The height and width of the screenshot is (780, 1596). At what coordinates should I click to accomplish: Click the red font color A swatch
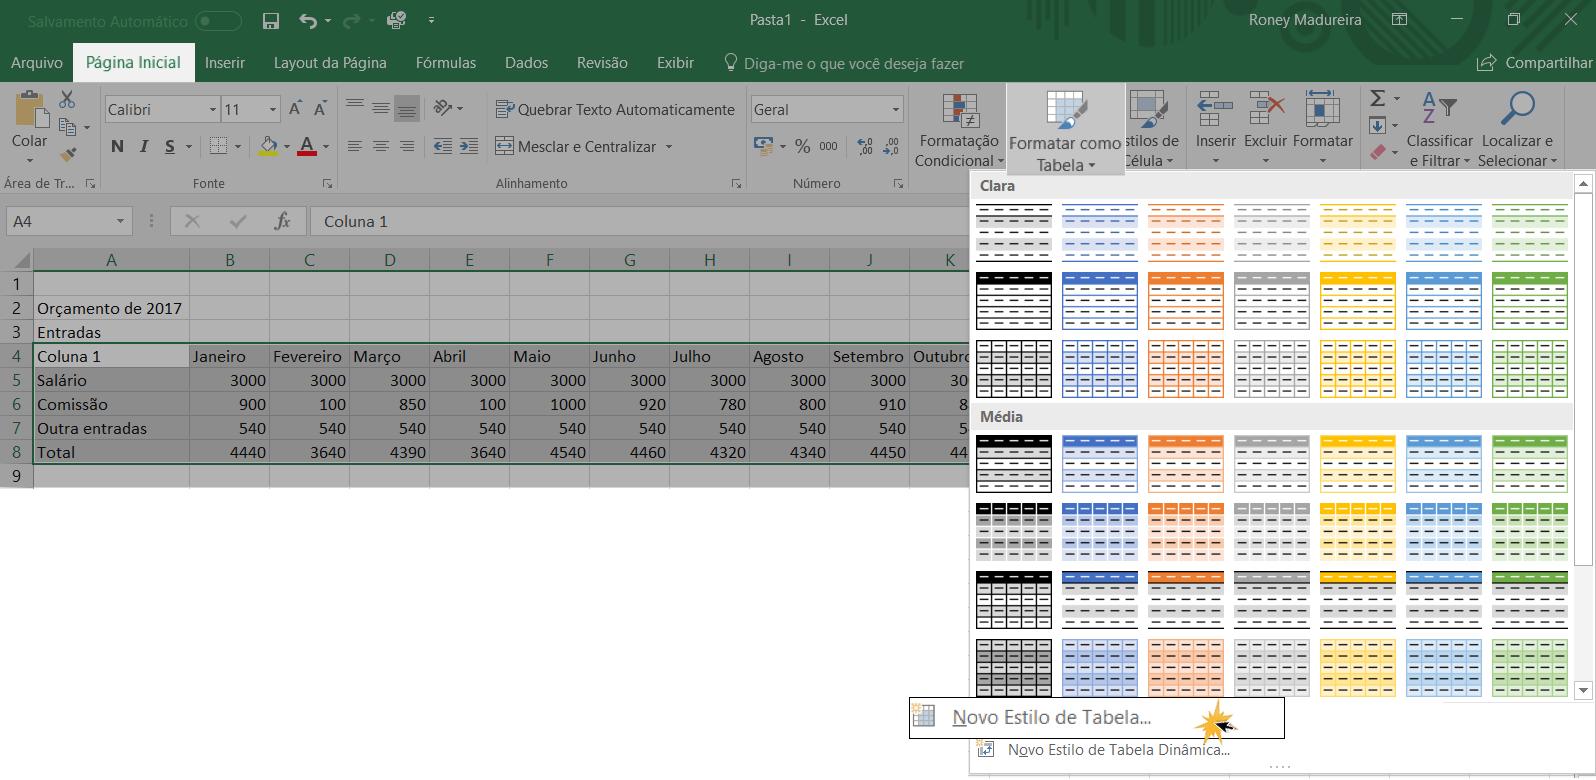click(x=307, y=146)
